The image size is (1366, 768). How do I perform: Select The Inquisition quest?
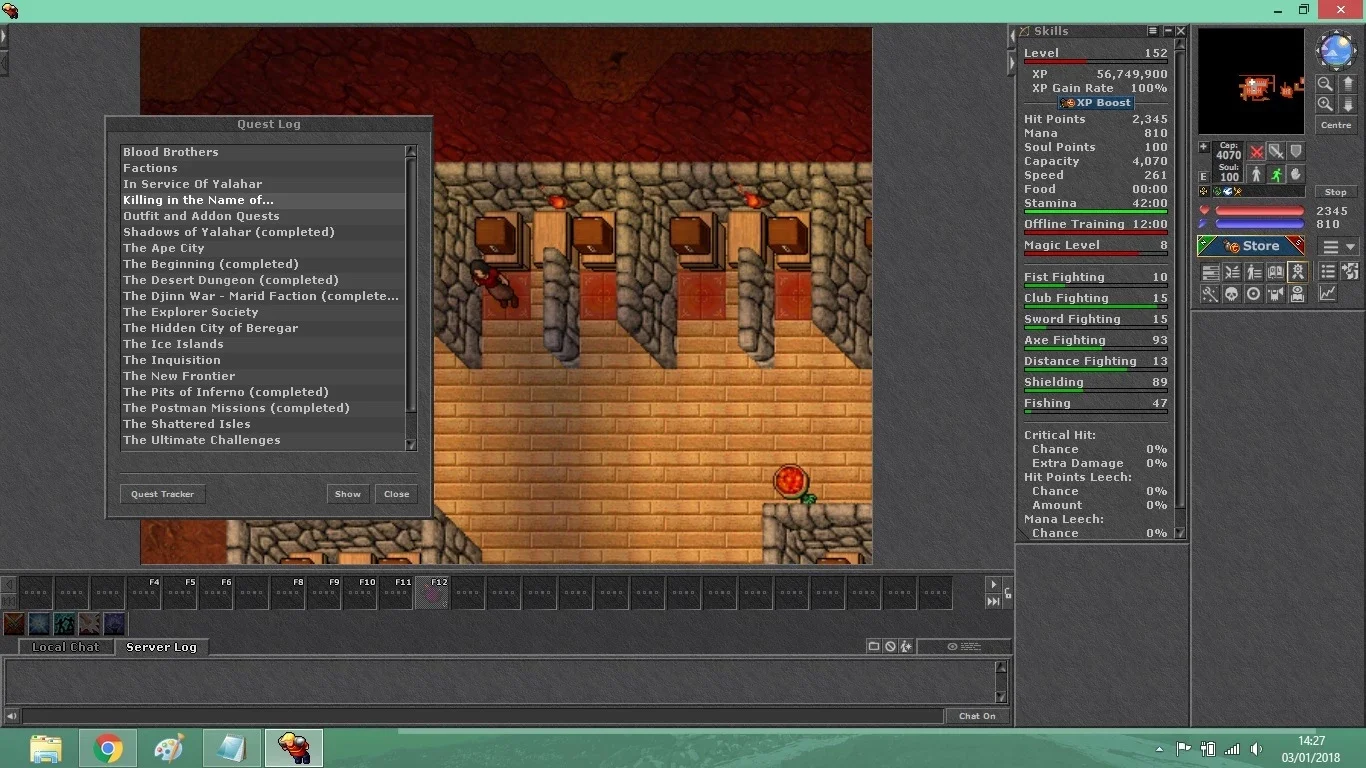point(262,360)
